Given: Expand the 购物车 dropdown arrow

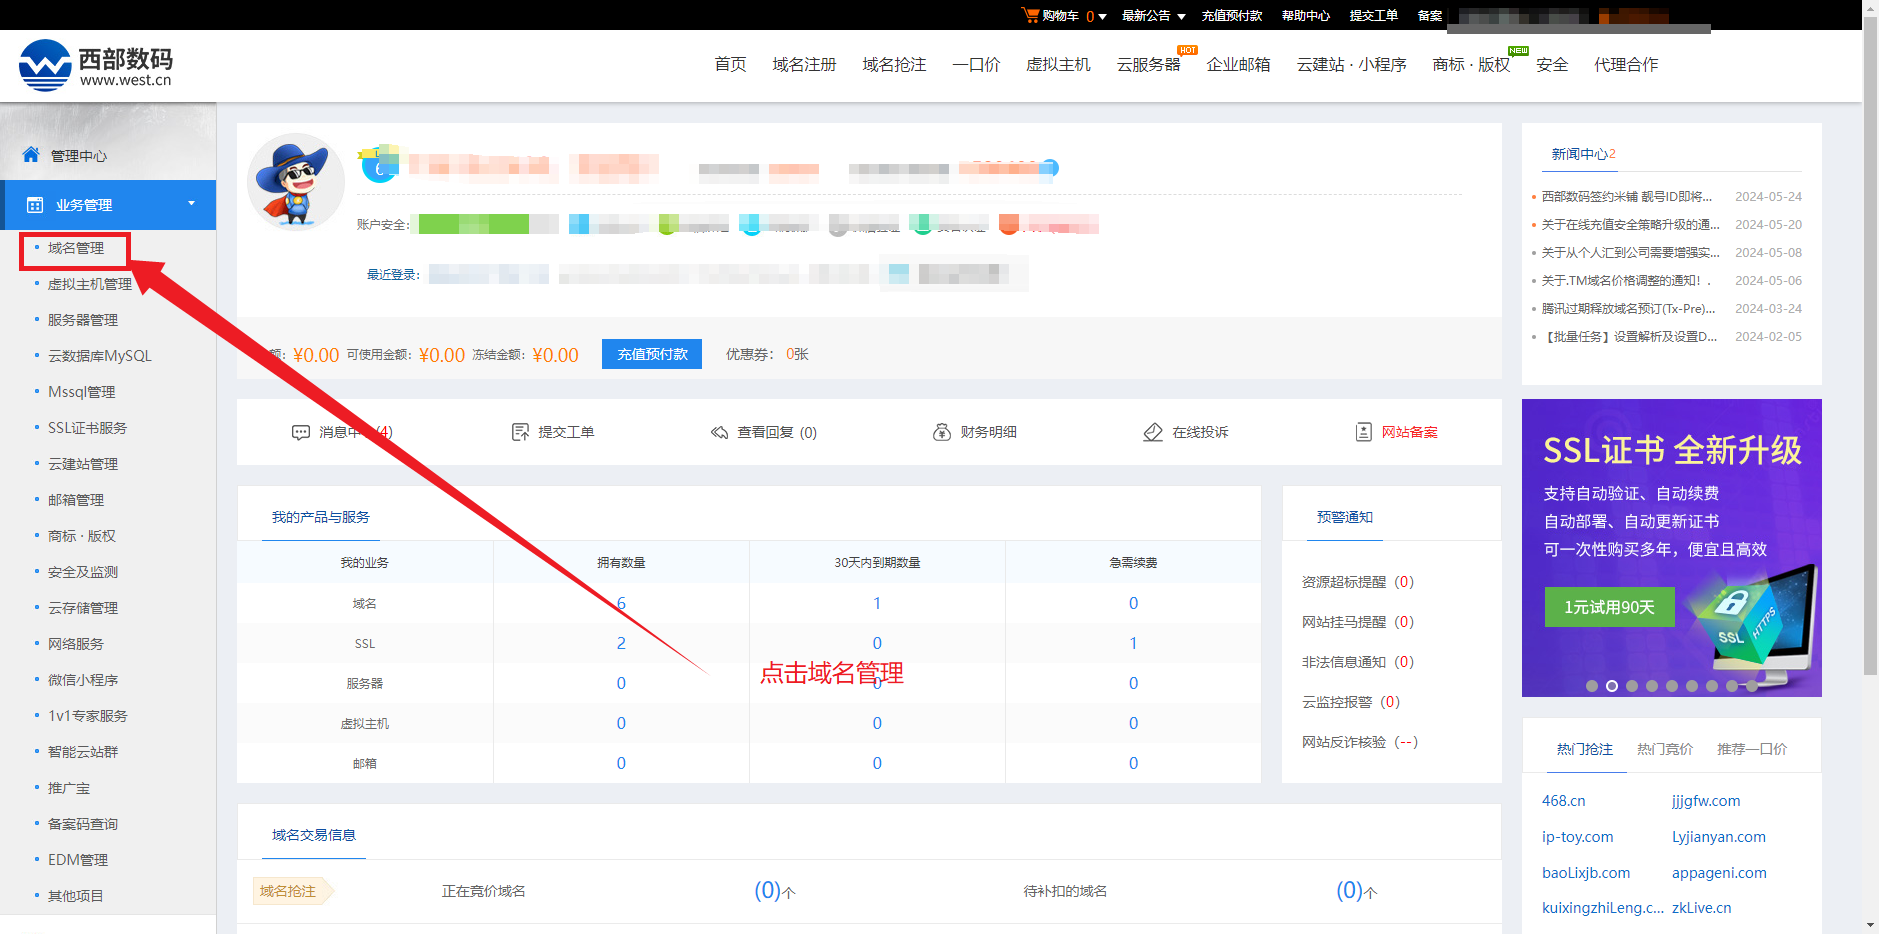Looking at the screenshot, I should pos(1102,16).
